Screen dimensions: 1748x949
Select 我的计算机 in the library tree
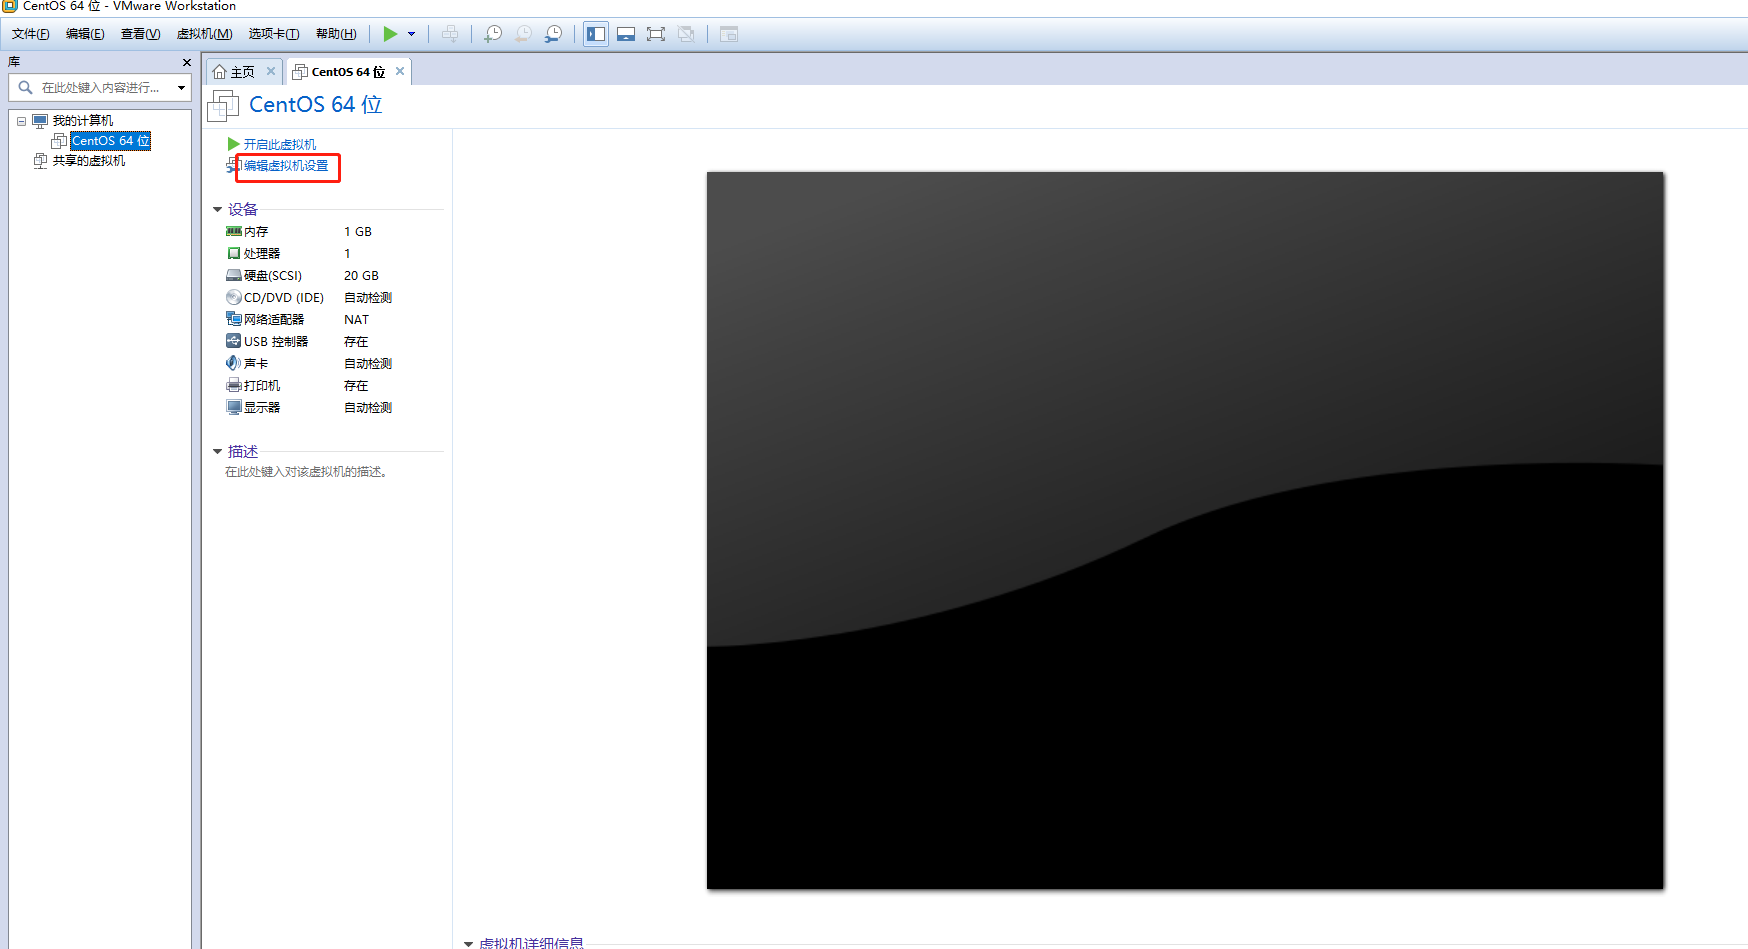pyautogui.click(x=83, y=121)
